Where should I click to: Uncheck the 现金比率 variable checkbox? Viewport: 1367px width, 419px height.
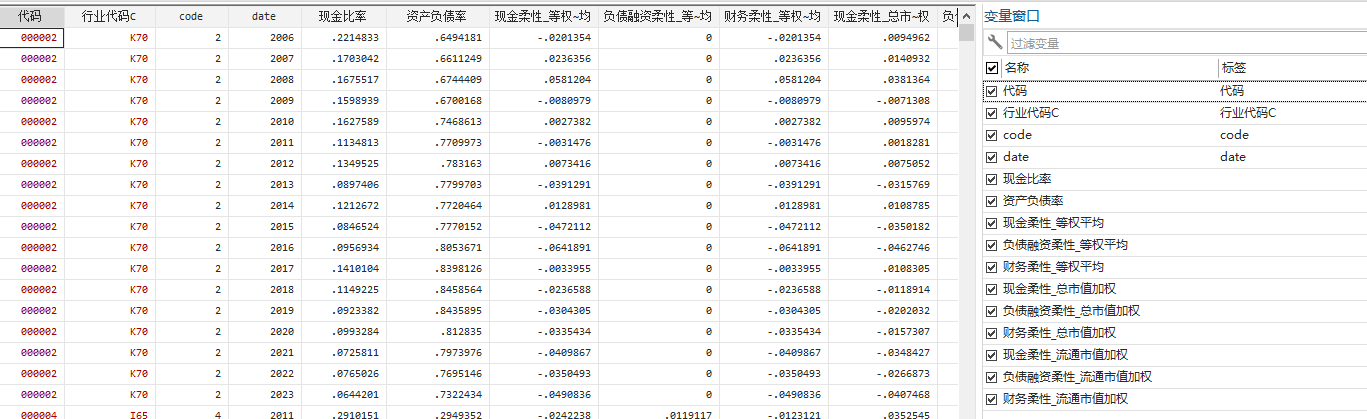(992, 179)
